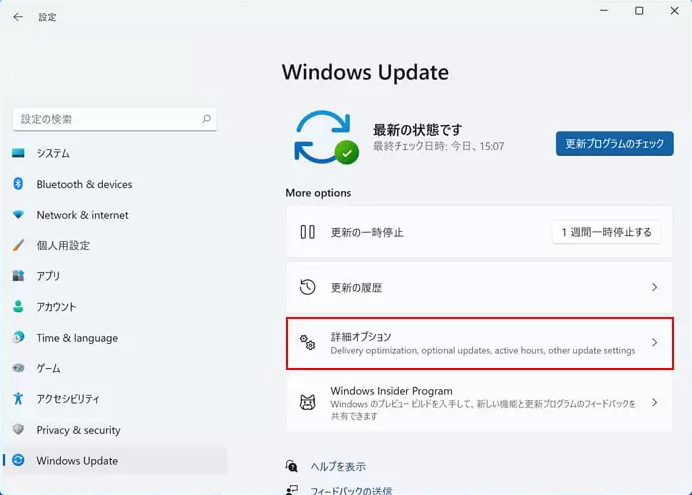This screenshot has width=692, height=495.
Task: Minimize the 設定 window
Action: coord(604,11)
